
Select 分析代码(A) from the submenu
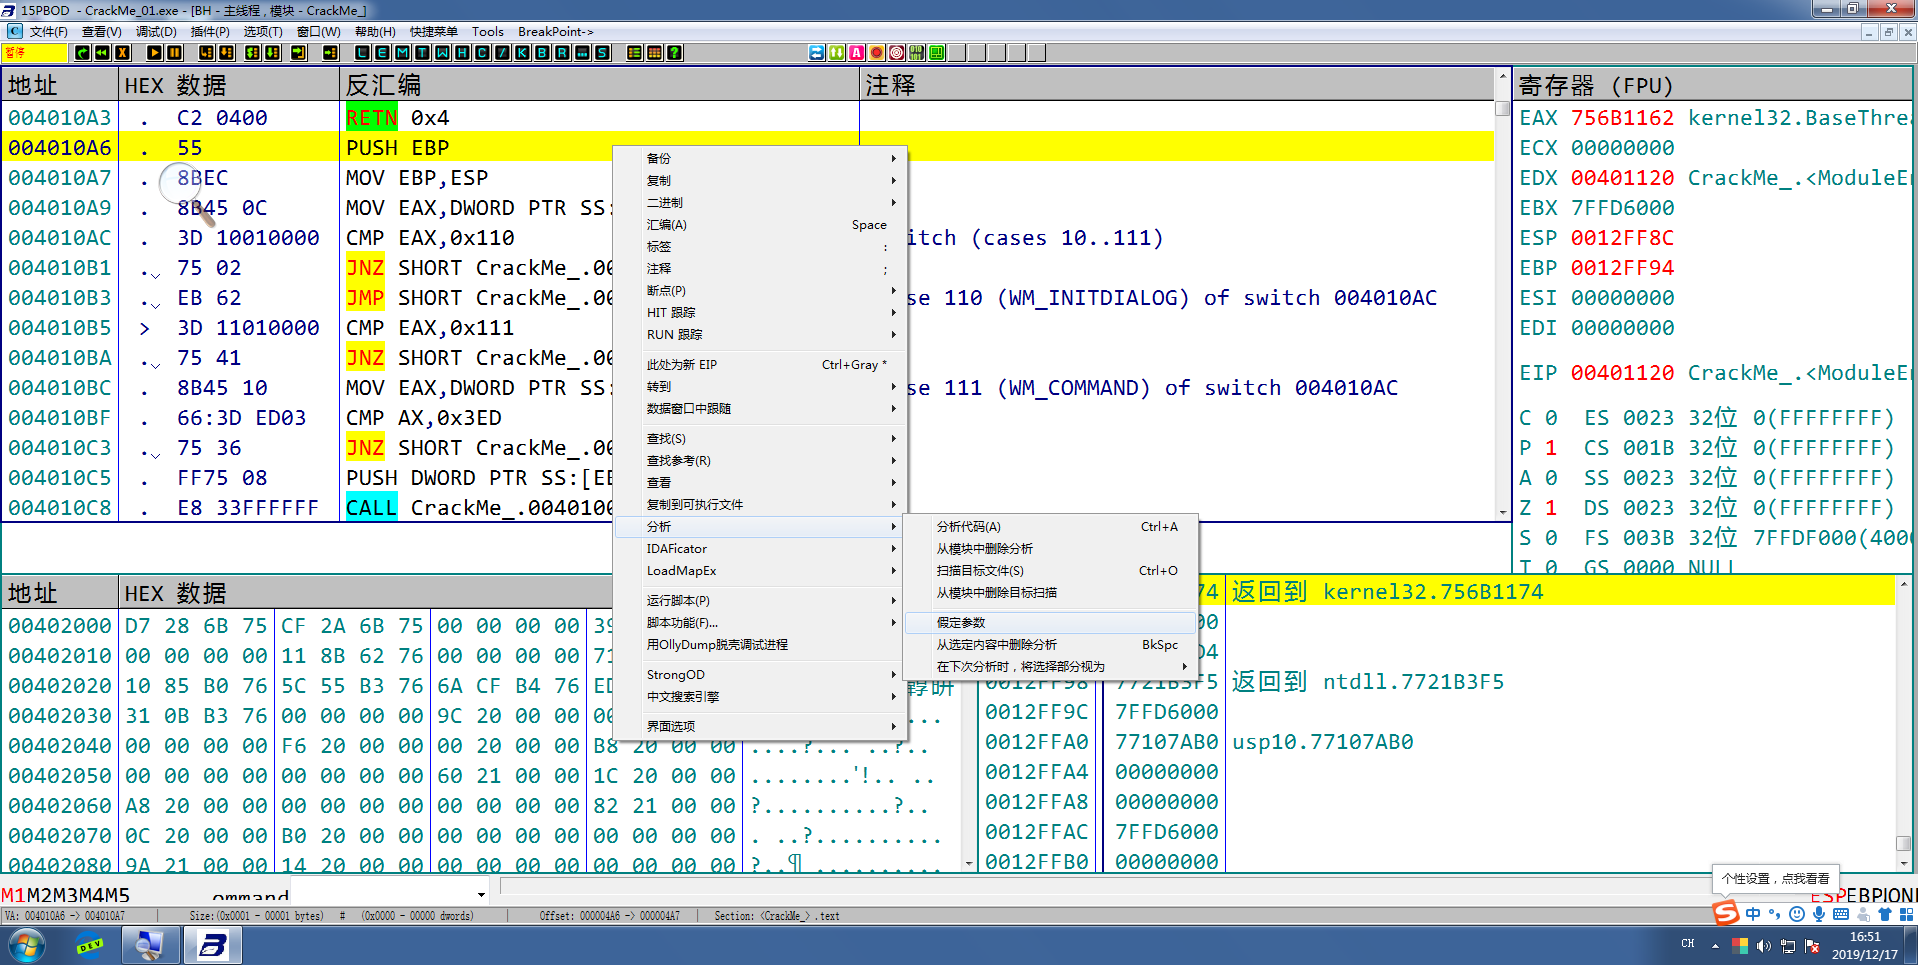click(x=1050, y=527)
